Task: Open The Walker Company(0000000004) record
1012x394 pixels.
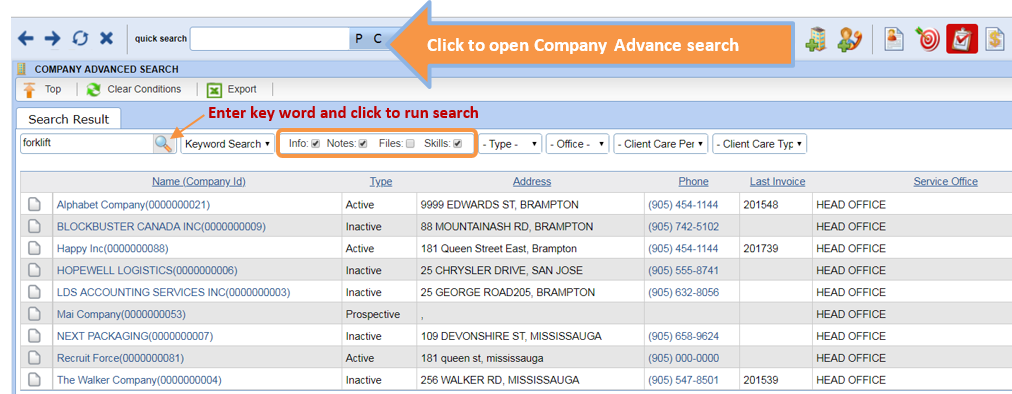Action: pyautogui.click(x=139, y=380)
